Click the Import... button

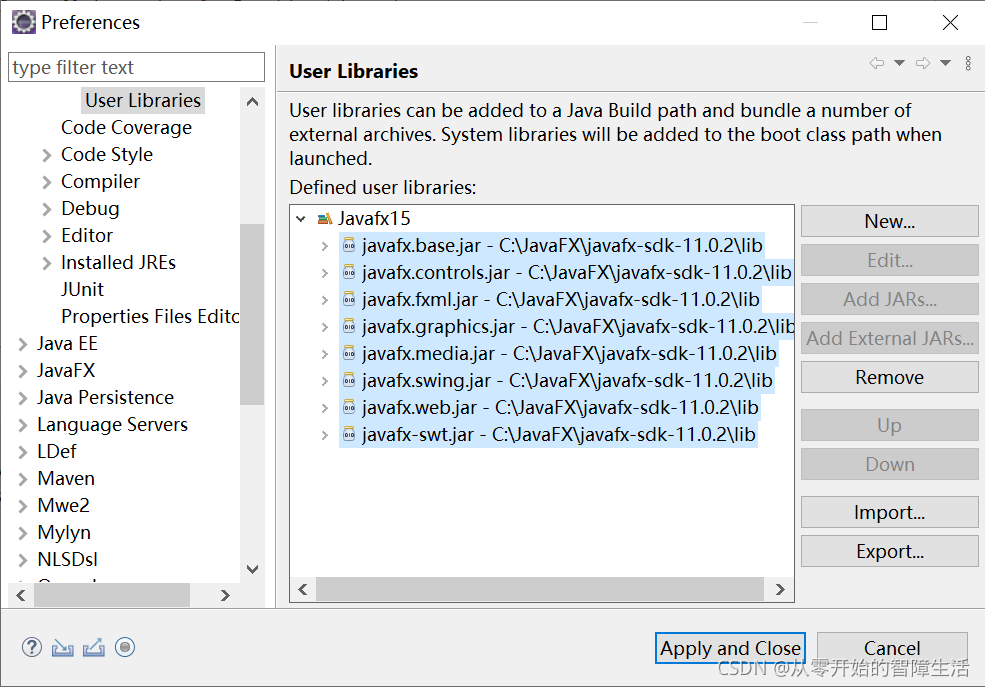[890, 512]
